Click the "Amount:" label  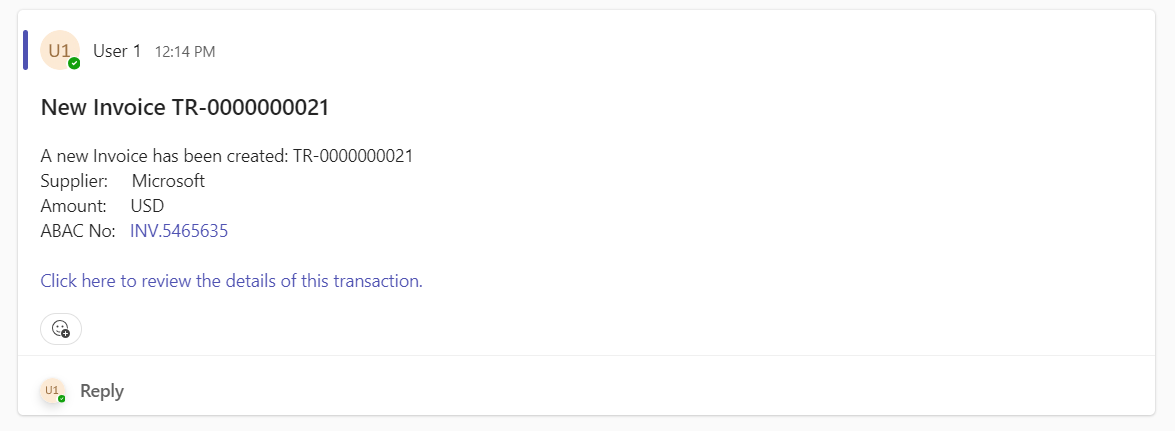[x=73, y=206]
